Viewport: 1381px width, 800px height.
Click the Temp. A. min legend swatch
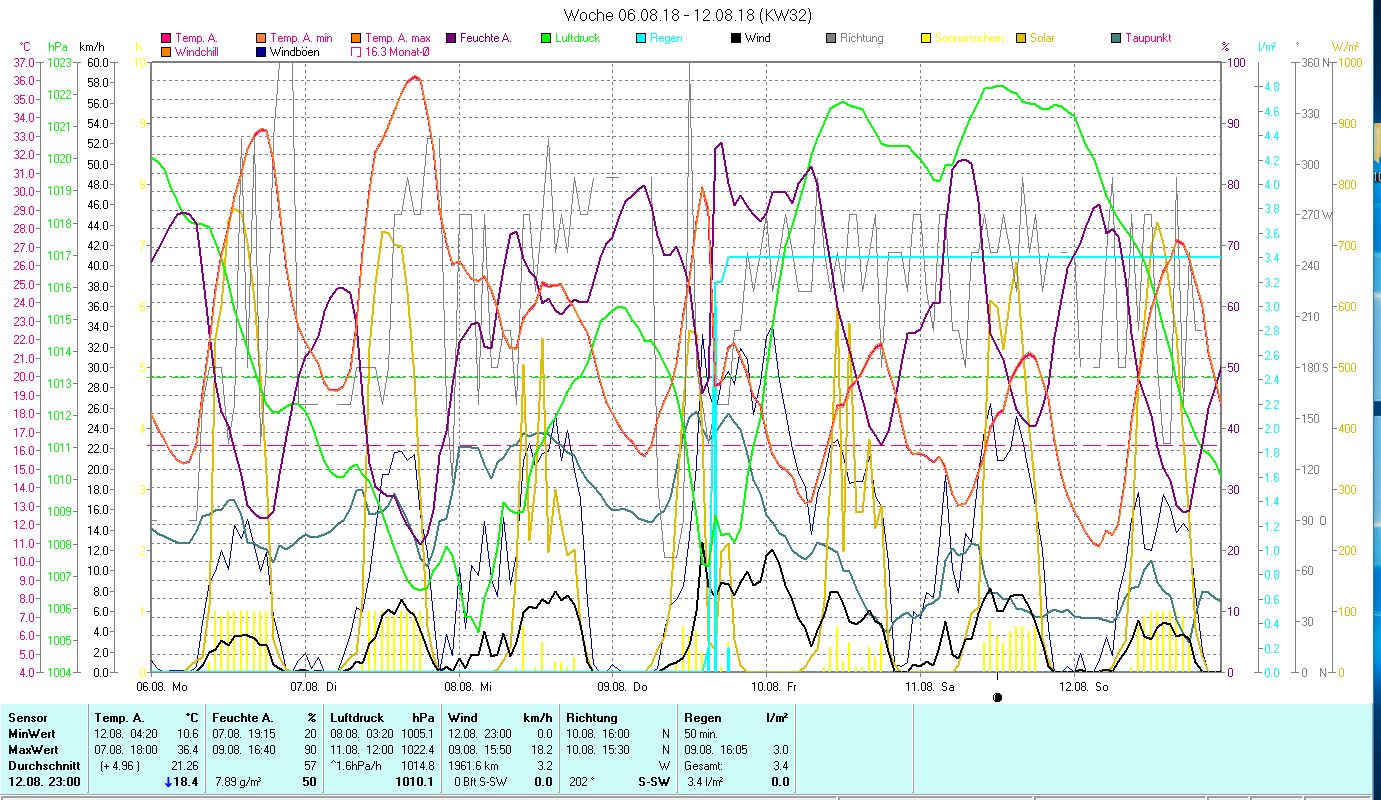(x=261, y=39)
